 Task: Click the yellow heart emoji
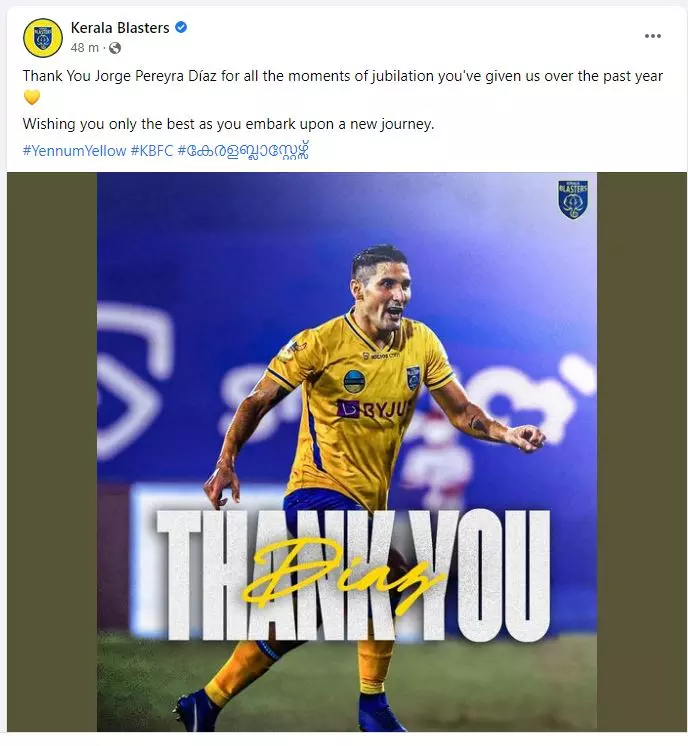[x=32, y=98]
